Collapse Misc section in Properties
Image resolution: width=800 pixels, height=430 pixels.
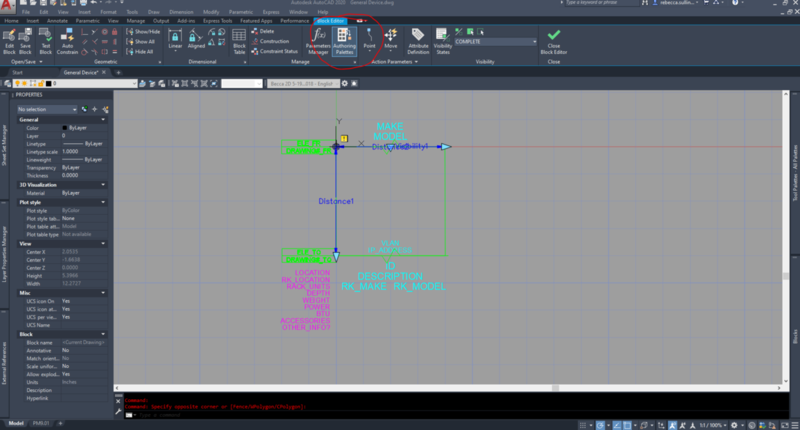coord(103,293)
